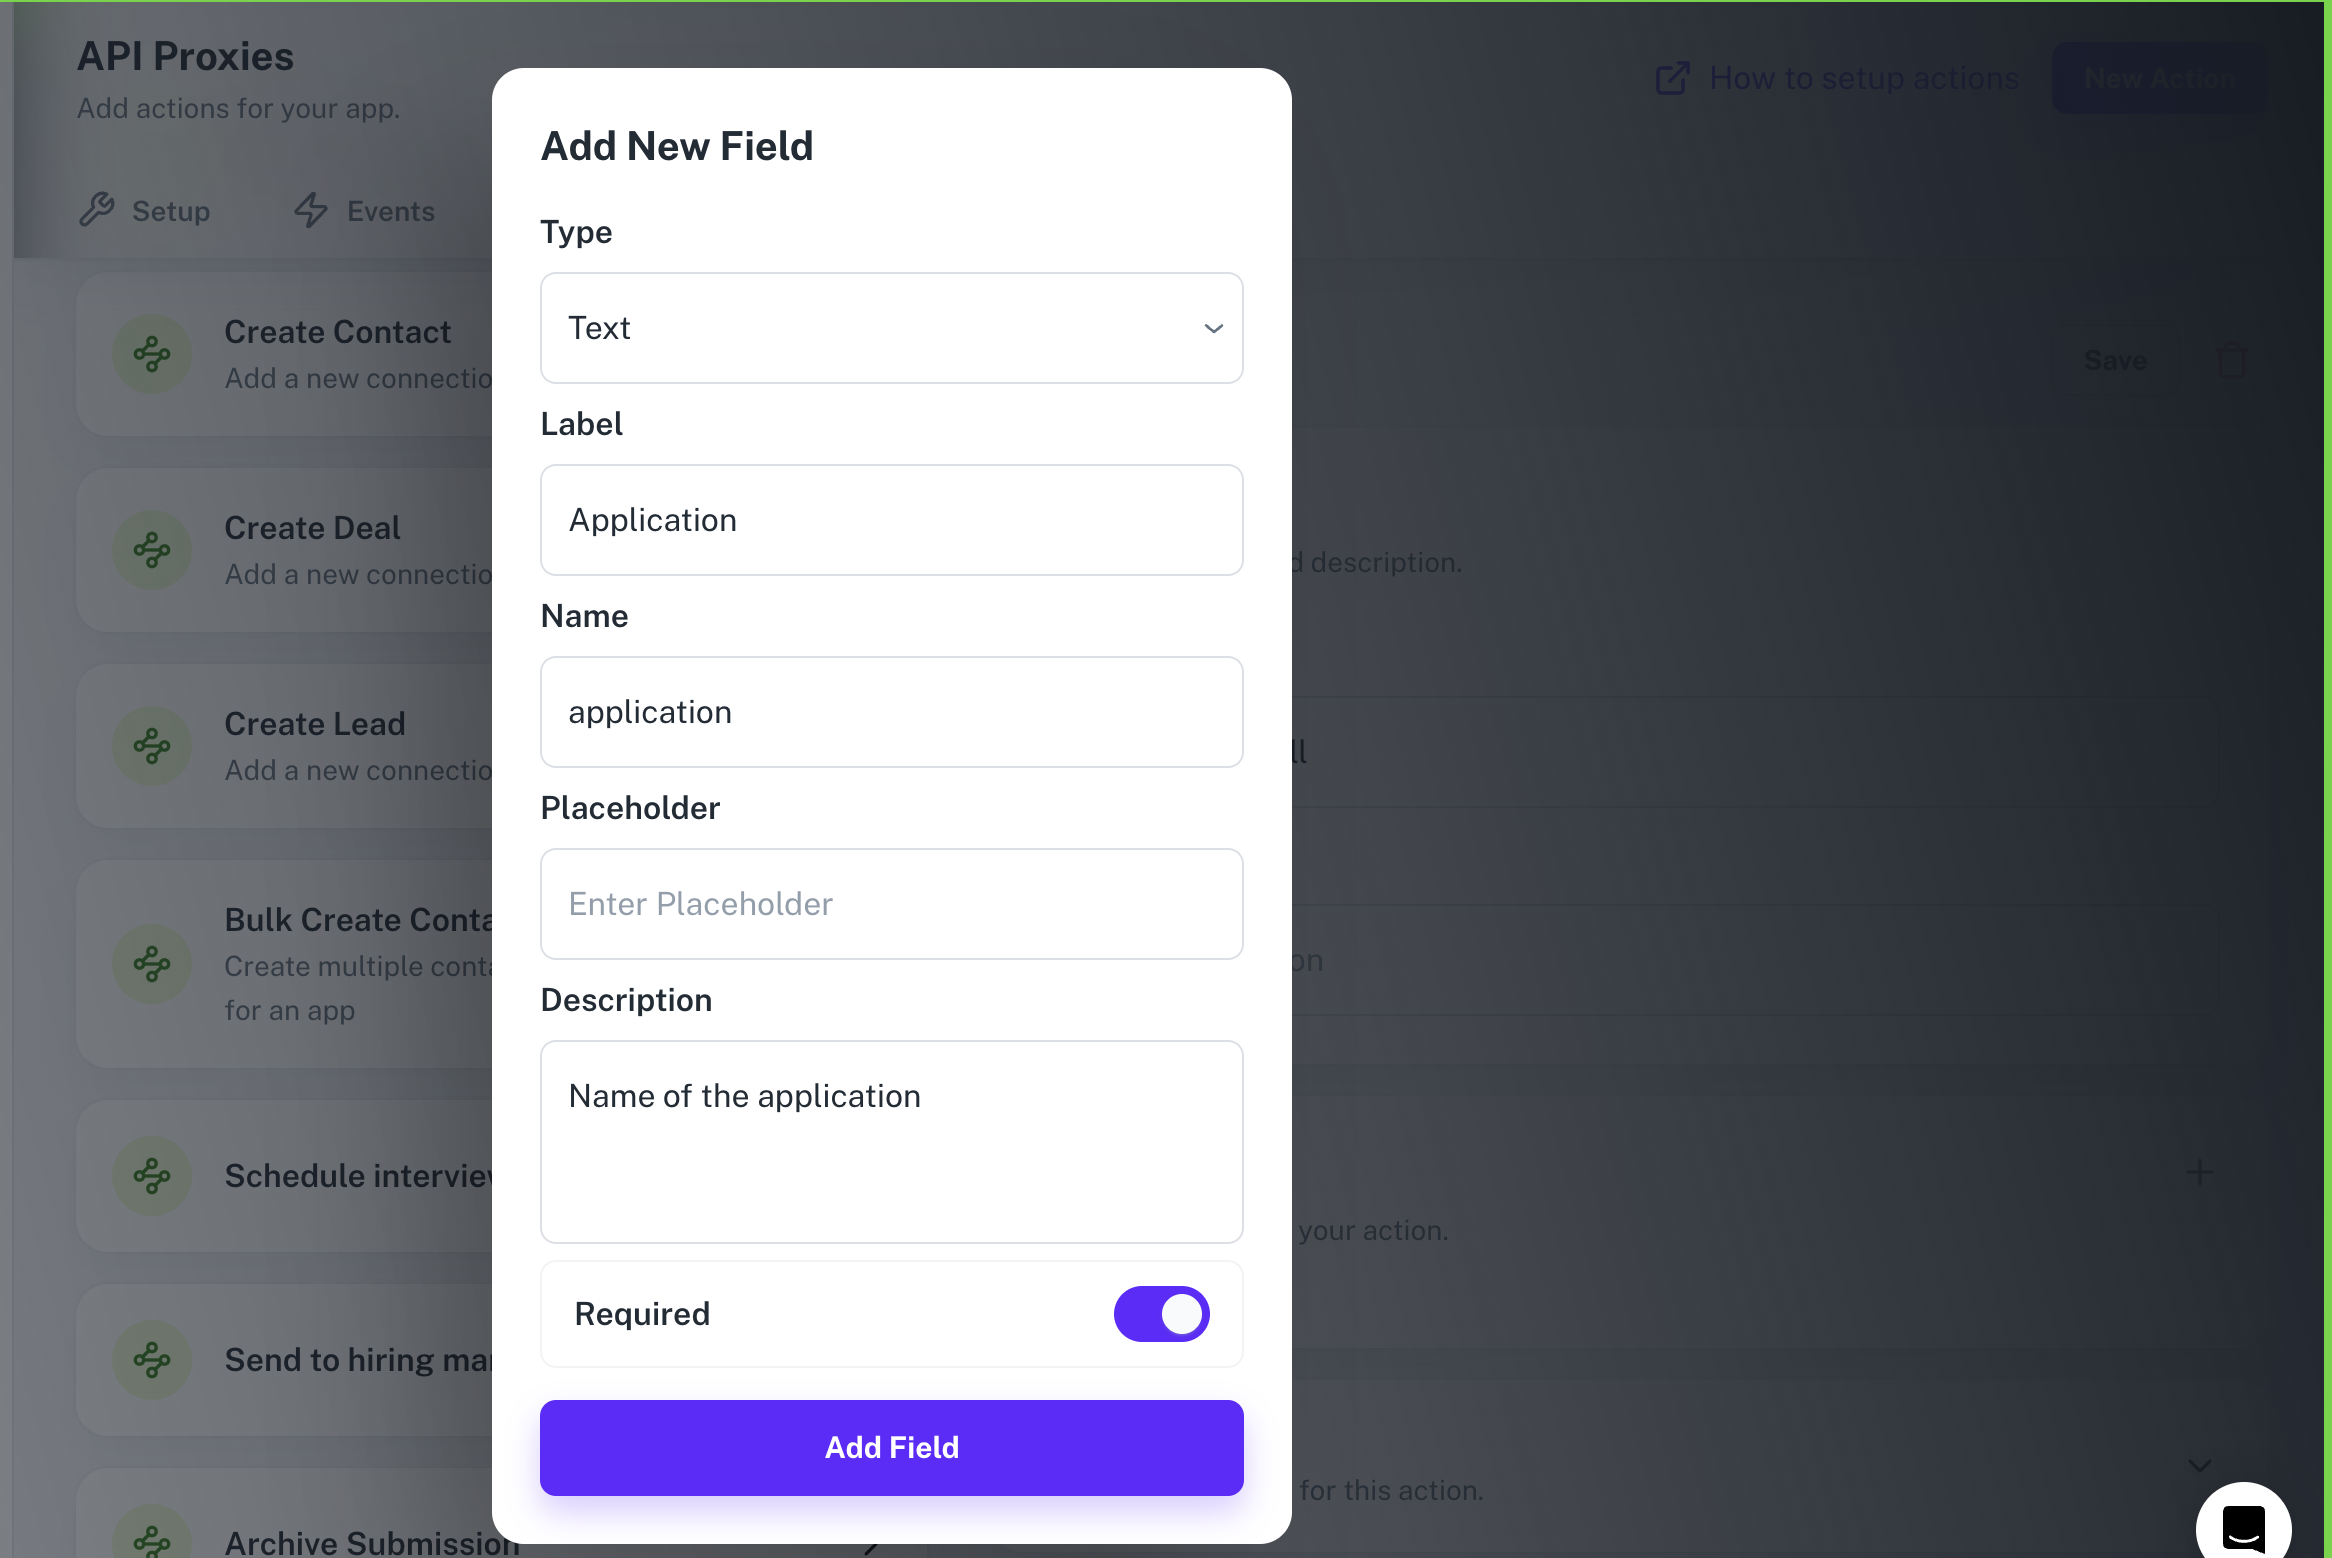Viewport: 2332px width, 1558px height.
Task: Disable the Required toggle
Action: (x=1161, y=1314)
